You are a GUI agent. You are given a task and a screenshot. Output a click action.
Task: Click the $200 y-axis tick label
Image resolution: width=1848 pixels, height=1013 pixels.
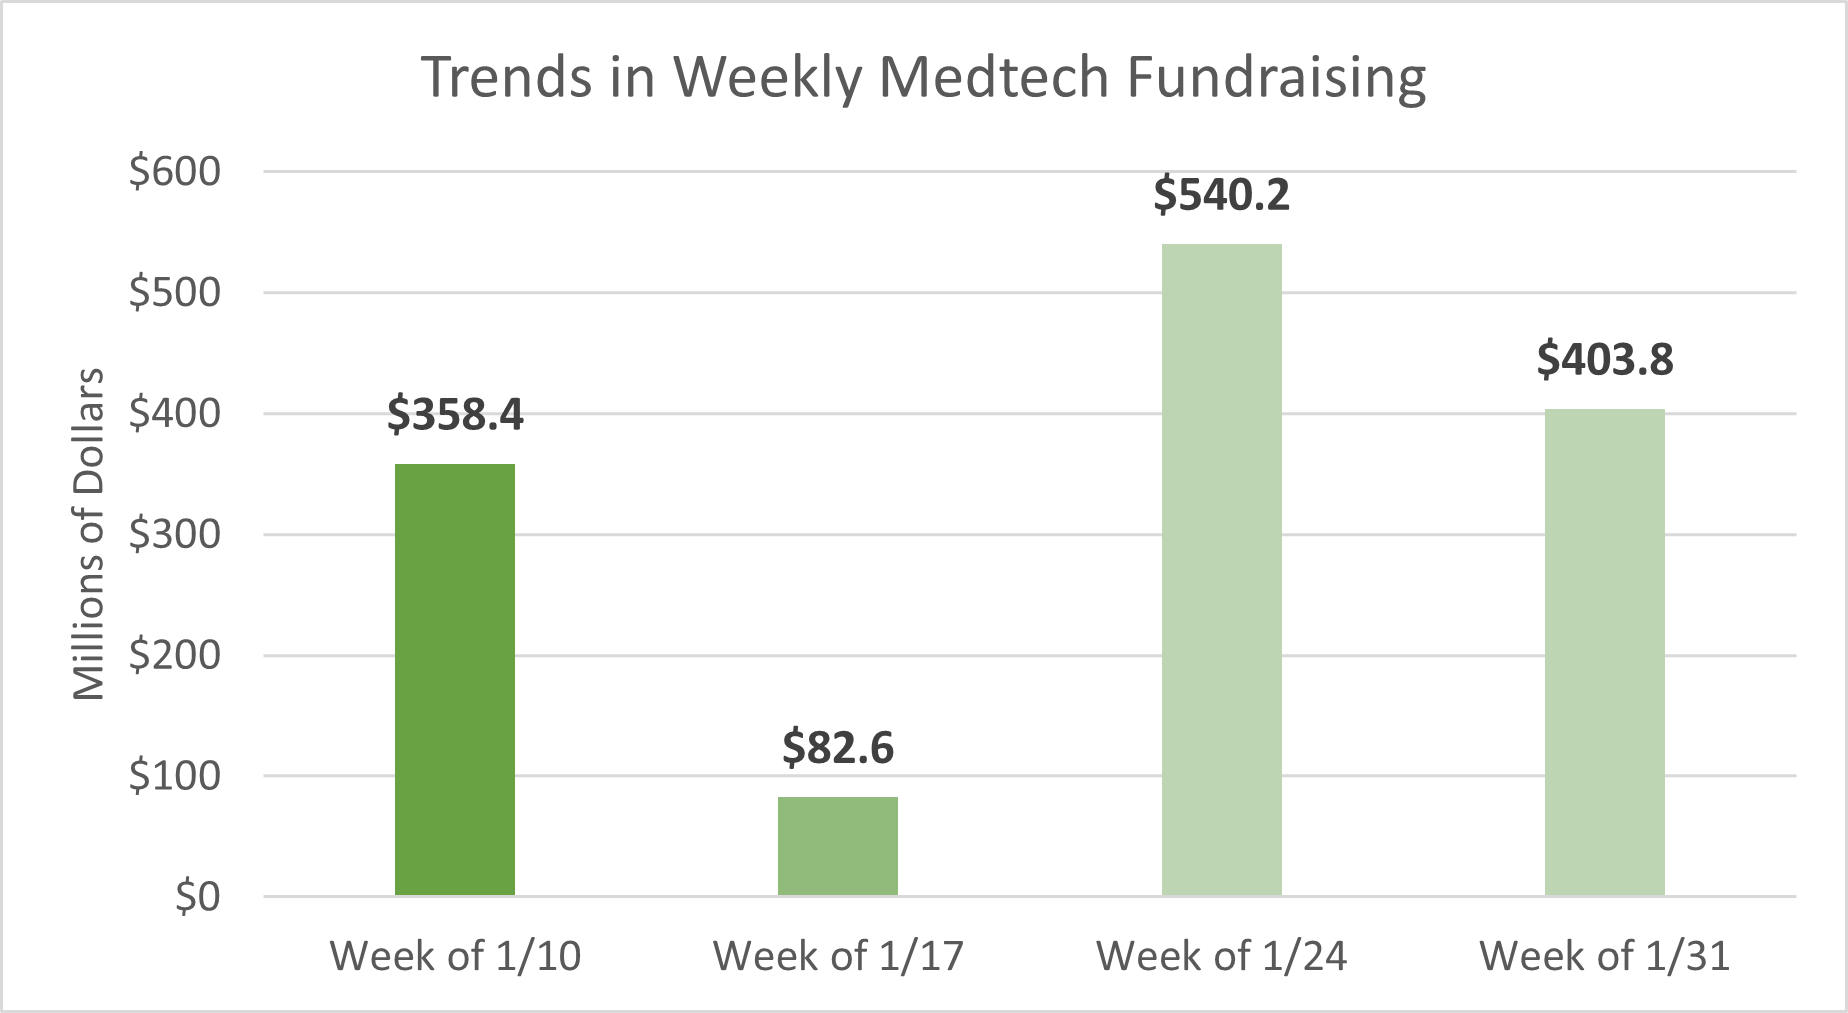[x=175, y=655]
